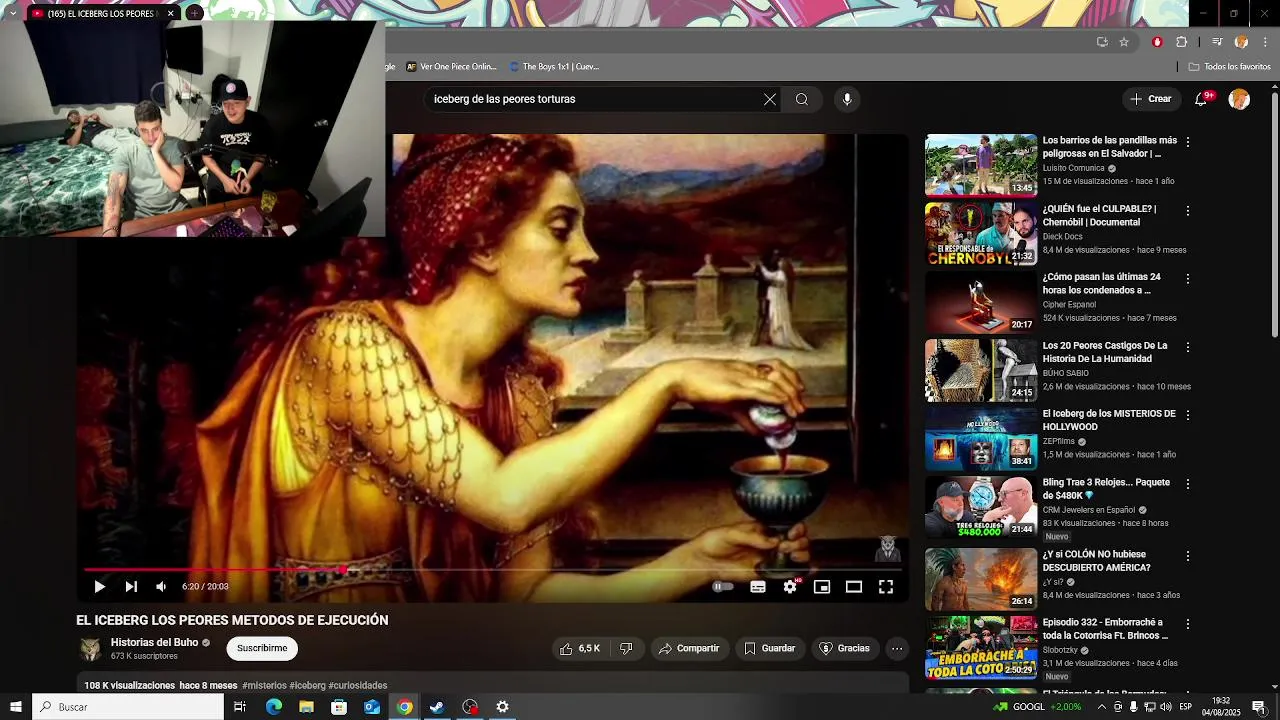
Task: Open Los barrios de las pandillas thumbnail
Action: click(x=981, y=165)
